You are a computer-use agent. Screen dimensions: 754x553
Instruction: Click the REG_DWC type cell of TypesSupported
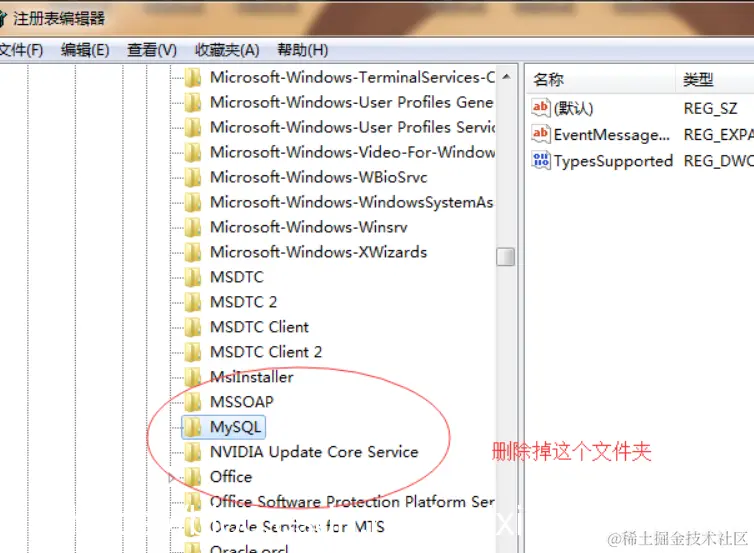click(x=718, y=161)
